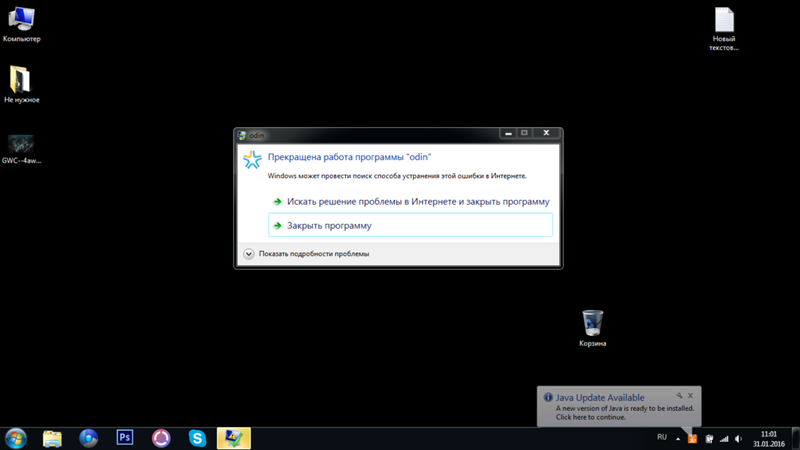Click the odin dialog maximize button
The width and height of the screenshot is (800, 450).
click(x=524, y=133)
